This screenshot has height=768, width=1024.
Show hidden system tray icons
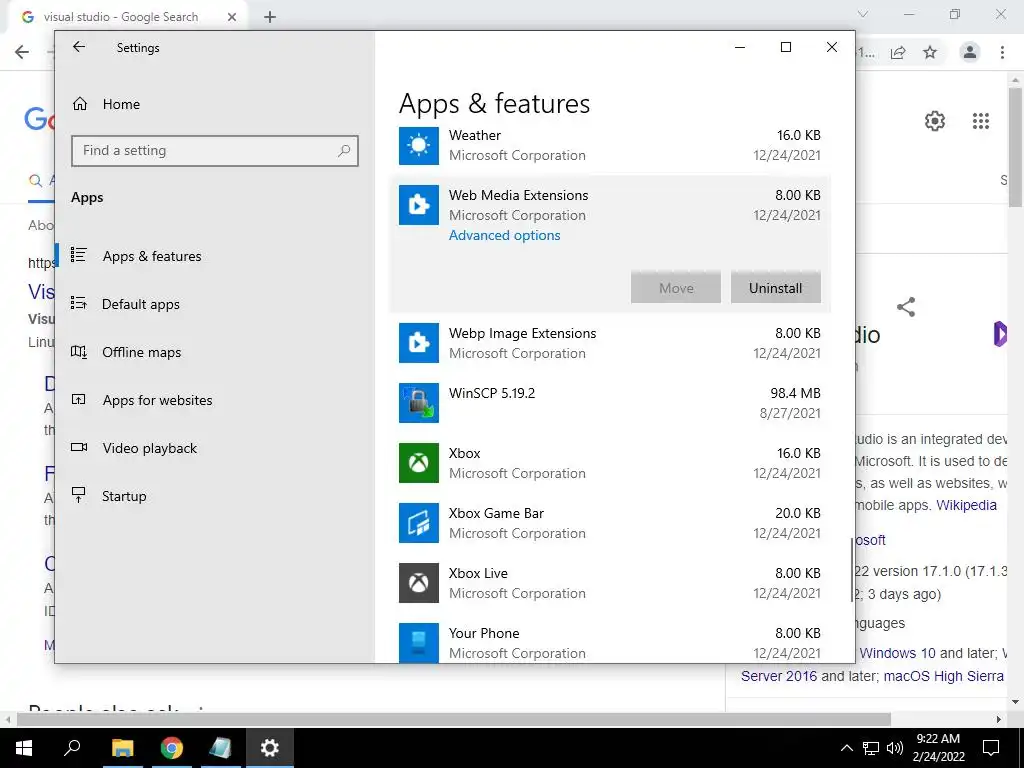[x=846, y=748]
